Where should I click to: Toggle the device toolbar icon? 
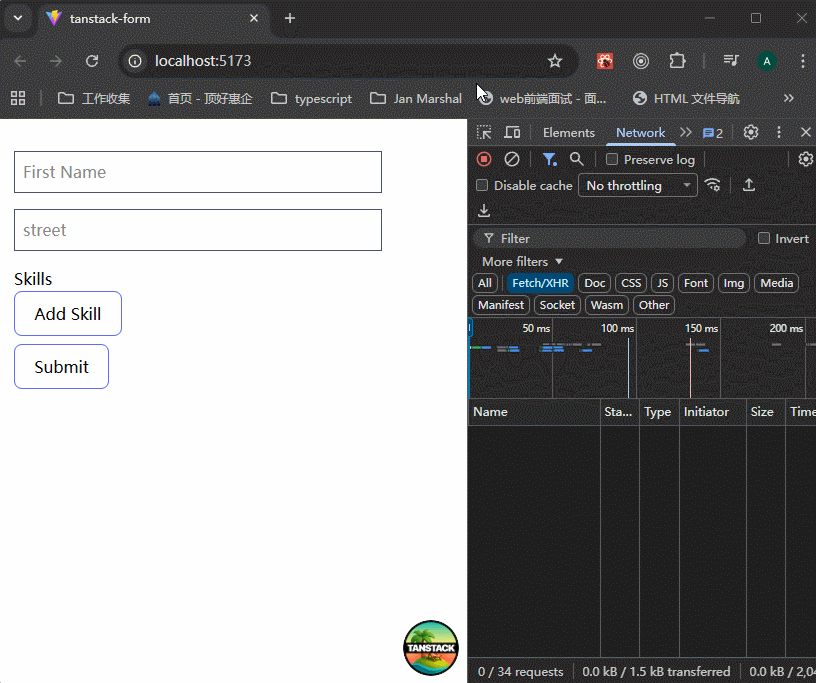coord(512,133)
